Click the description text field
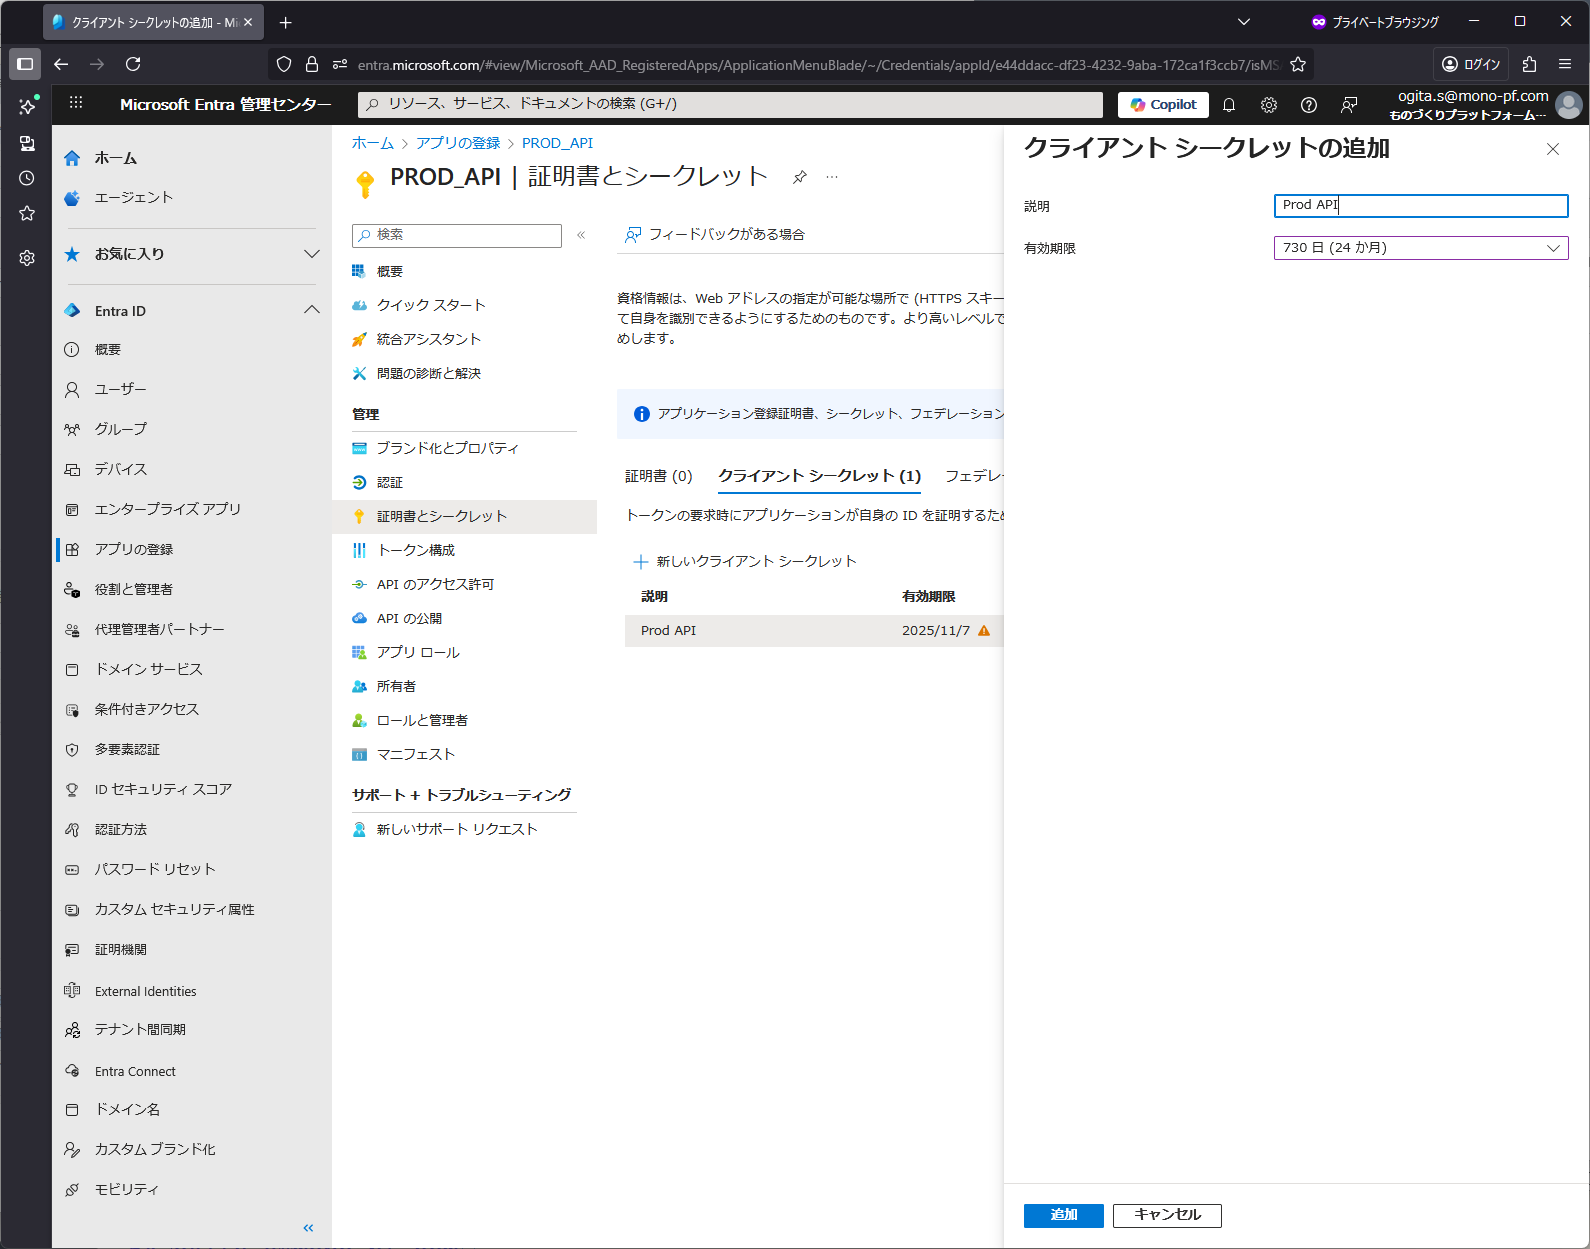The image size is (1590, 1249). pos(1420,206)
